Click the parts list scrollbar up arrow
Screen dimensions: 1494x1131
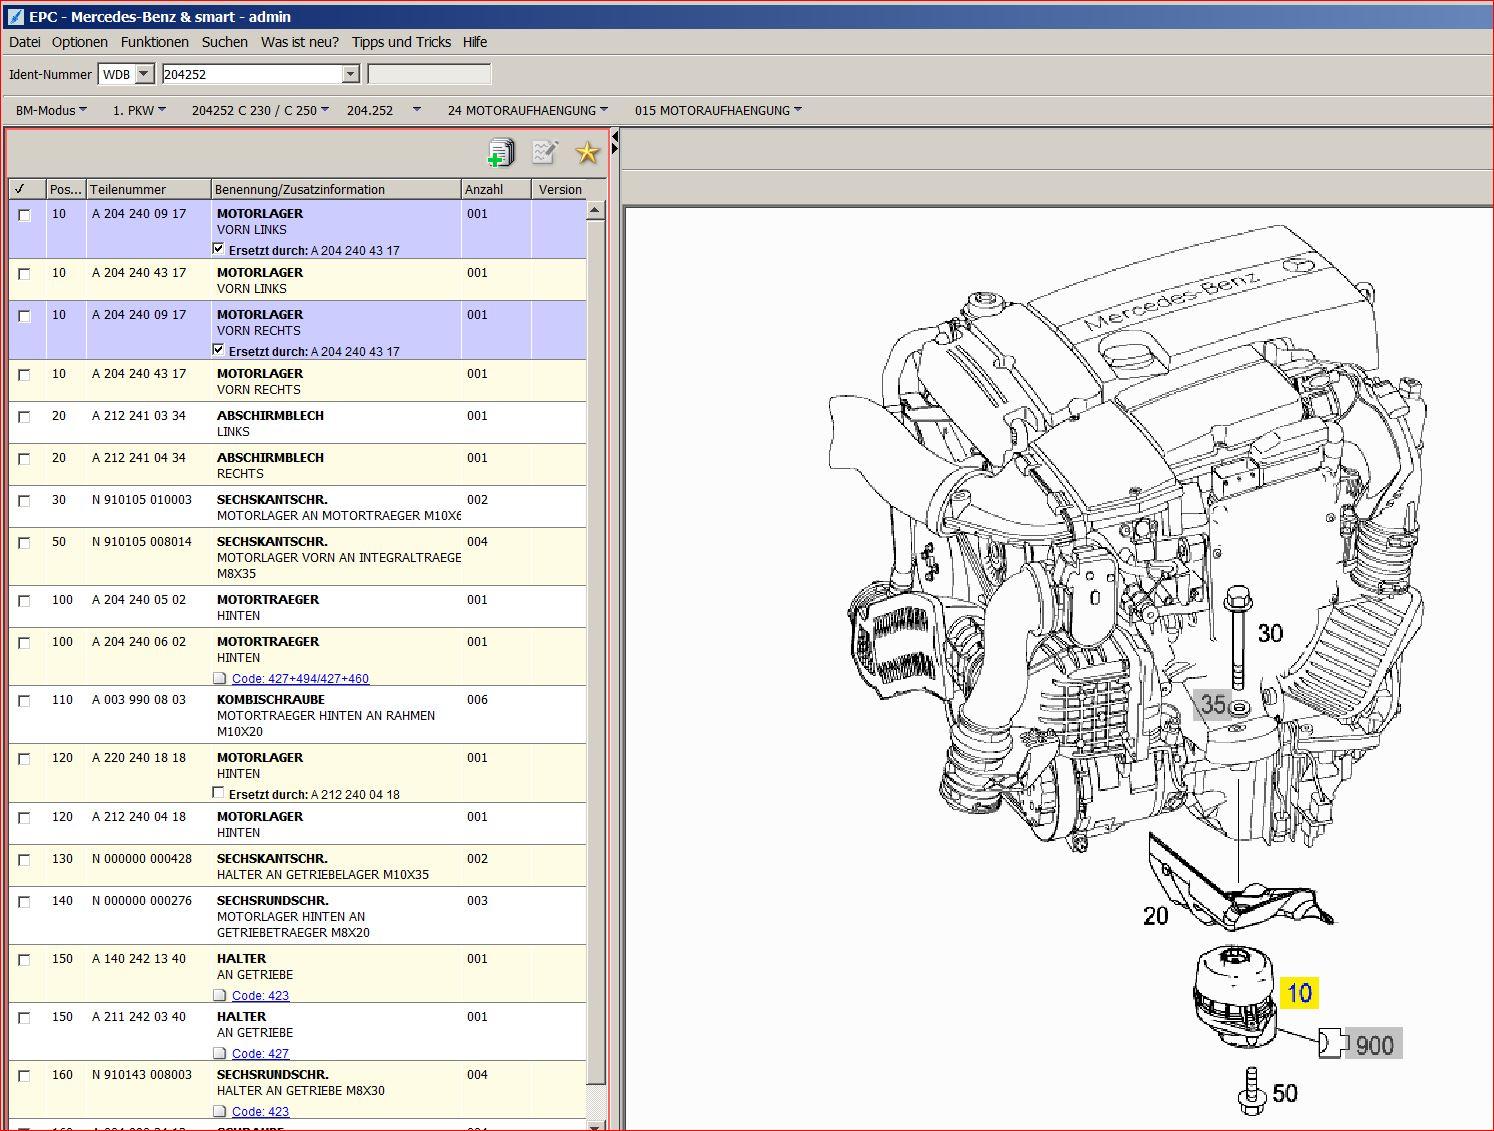[596, 210]
